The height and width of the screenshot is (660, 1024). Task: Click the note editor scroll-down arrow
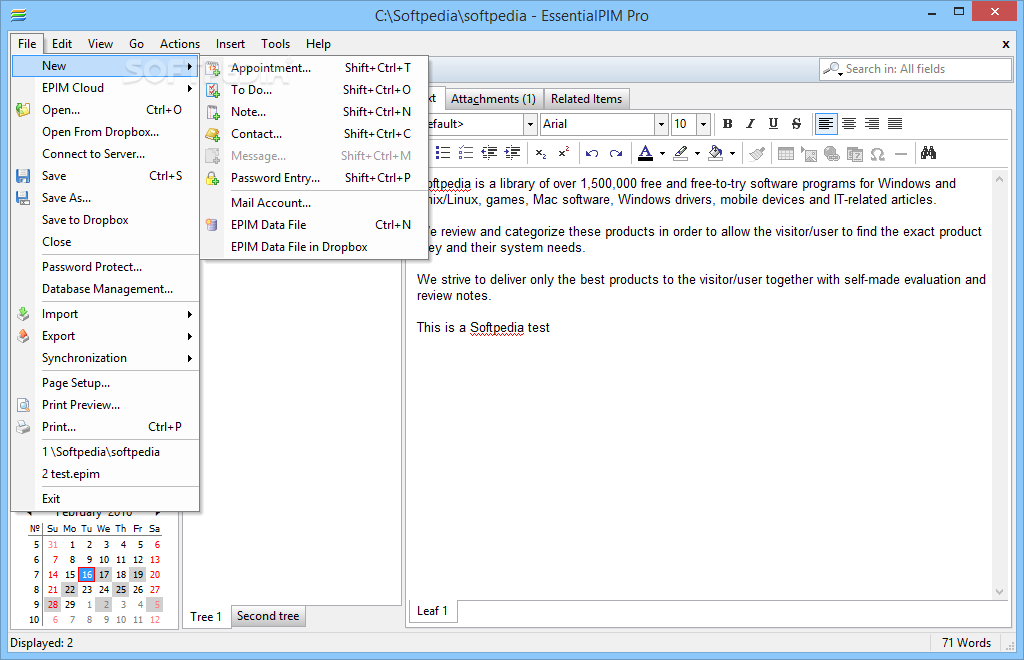999,591
